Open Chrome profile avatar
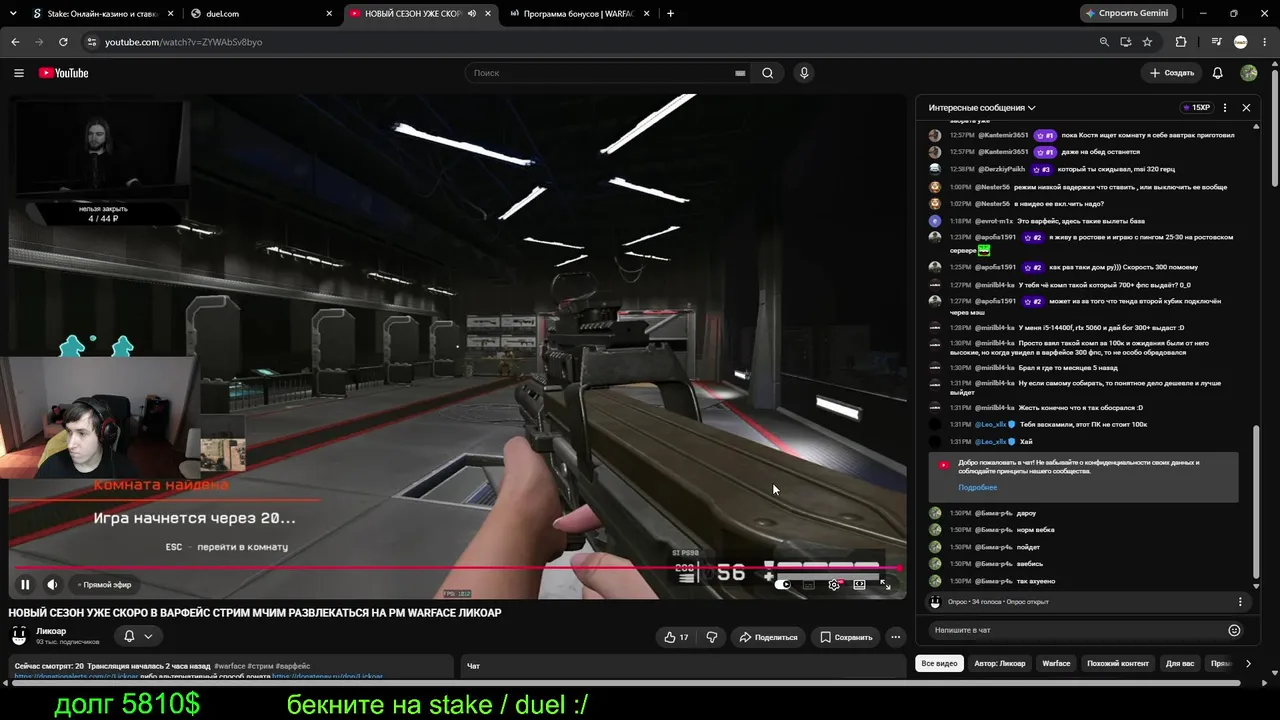 (1240, 42)
